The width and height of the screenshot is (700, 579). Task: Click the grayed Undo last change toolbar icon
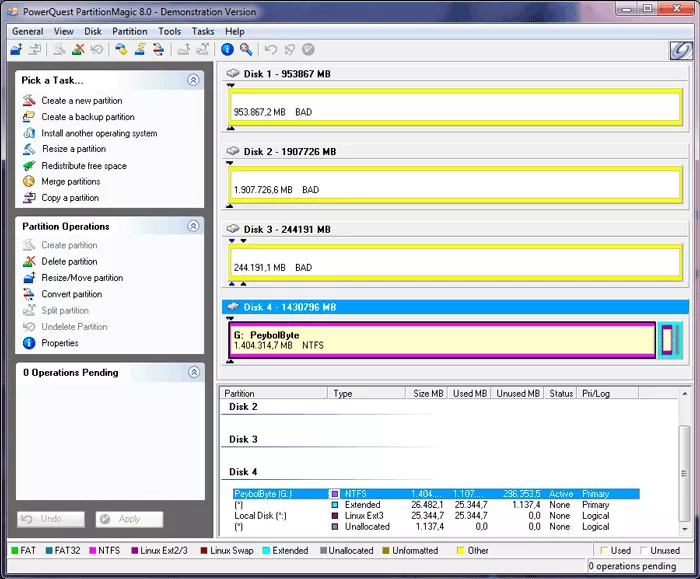point(271,50)
